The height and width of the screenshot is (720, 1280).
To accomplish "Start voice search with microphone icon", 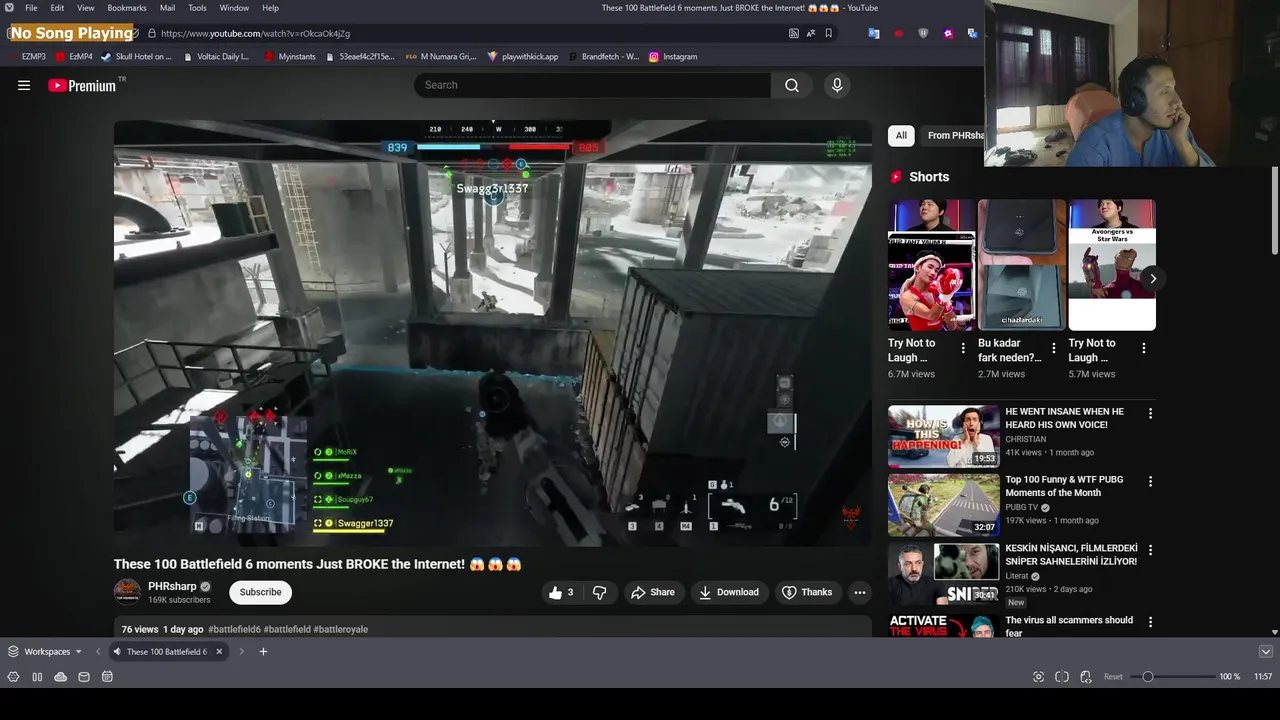I will 837,85.
